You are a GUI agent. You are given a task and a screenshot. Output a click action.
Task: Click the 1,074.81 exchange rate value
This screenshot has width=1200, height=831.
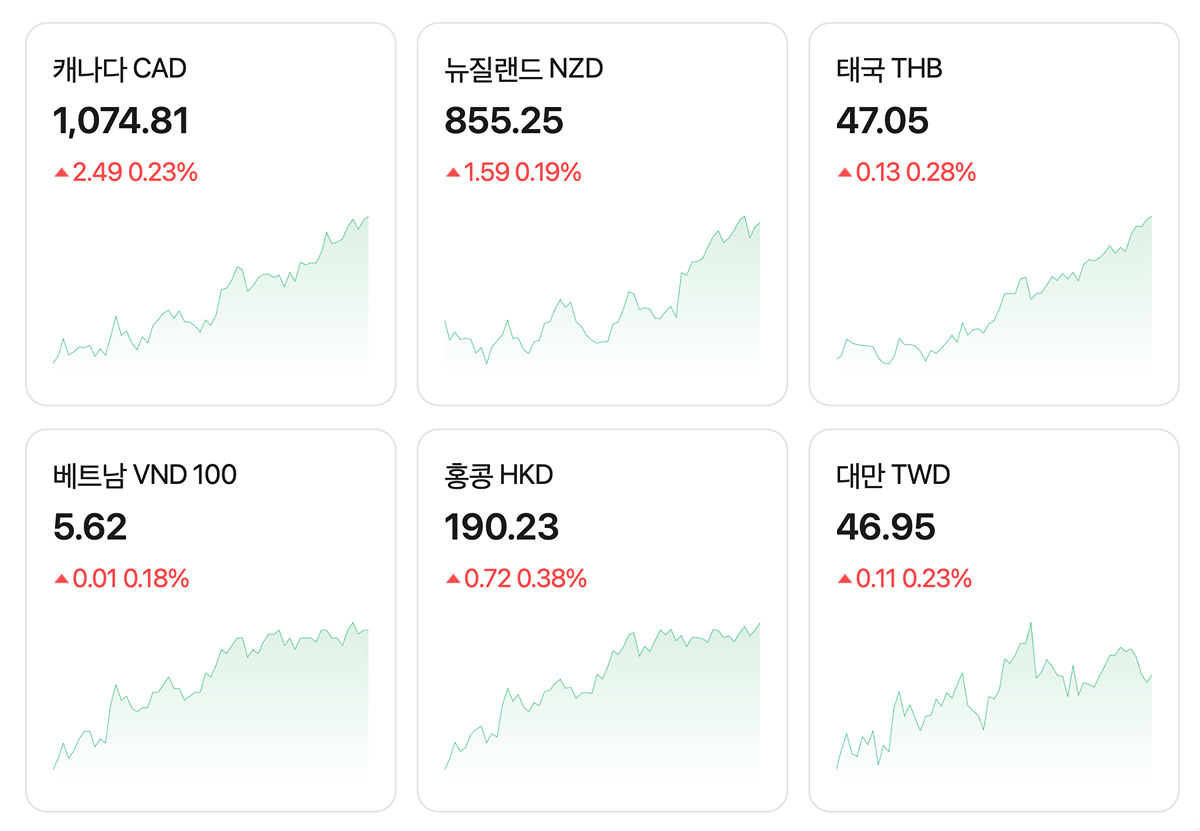click(120, 121)
